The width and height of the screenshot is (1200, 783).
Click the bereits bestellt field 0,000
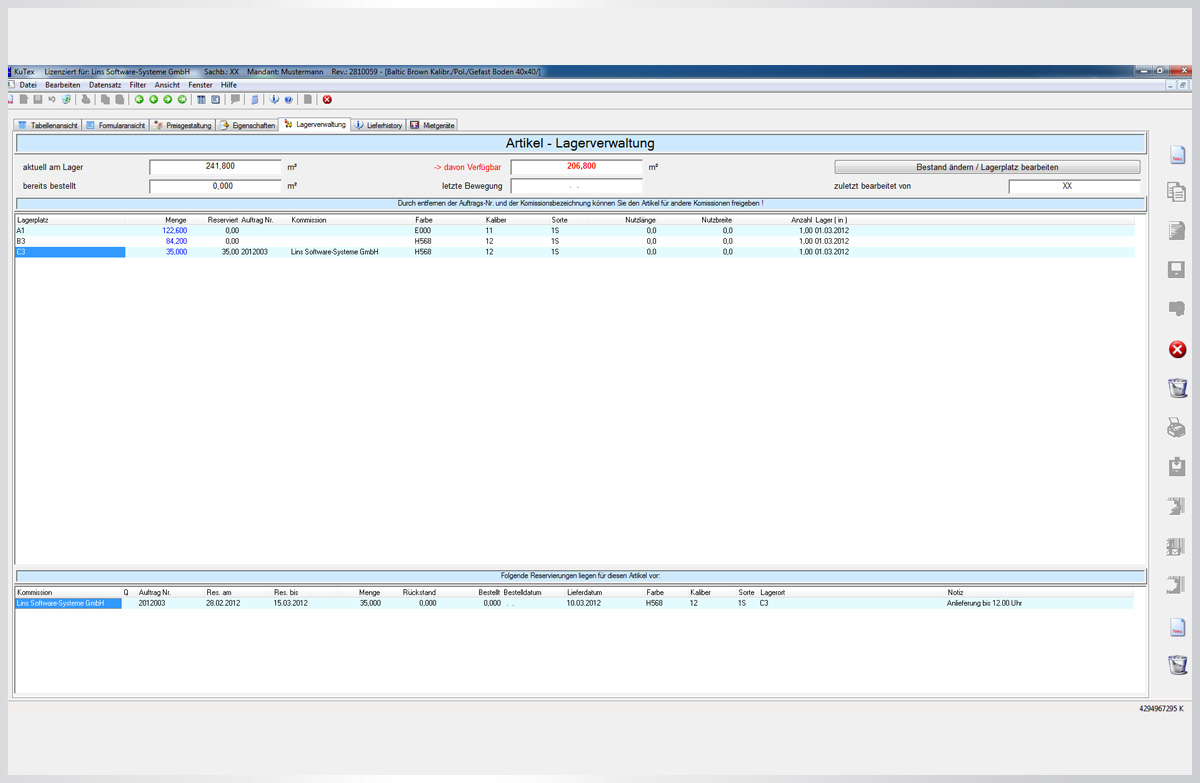point(216,186)
